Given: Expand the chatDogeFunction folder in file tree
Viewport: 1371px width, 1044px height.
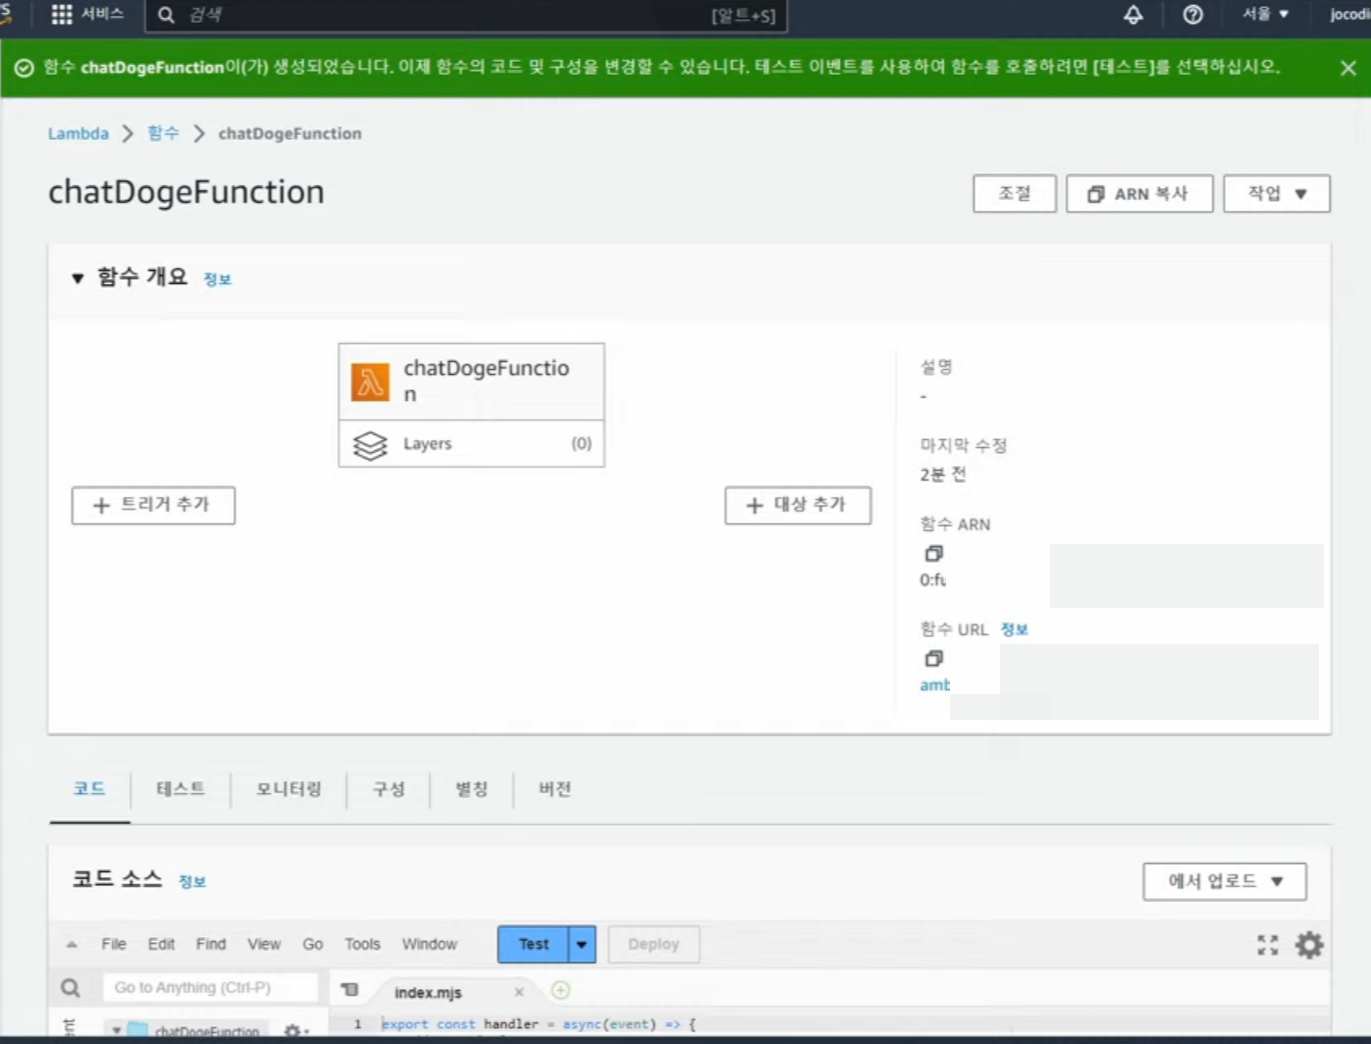Looking at the screenshot, I should coord(116,1030).
